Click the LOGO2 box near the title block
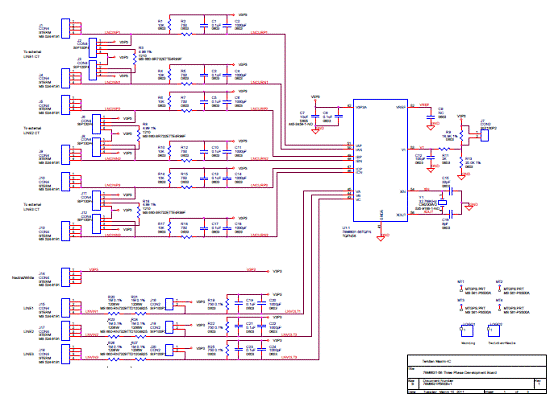 [x=494, y=331]
